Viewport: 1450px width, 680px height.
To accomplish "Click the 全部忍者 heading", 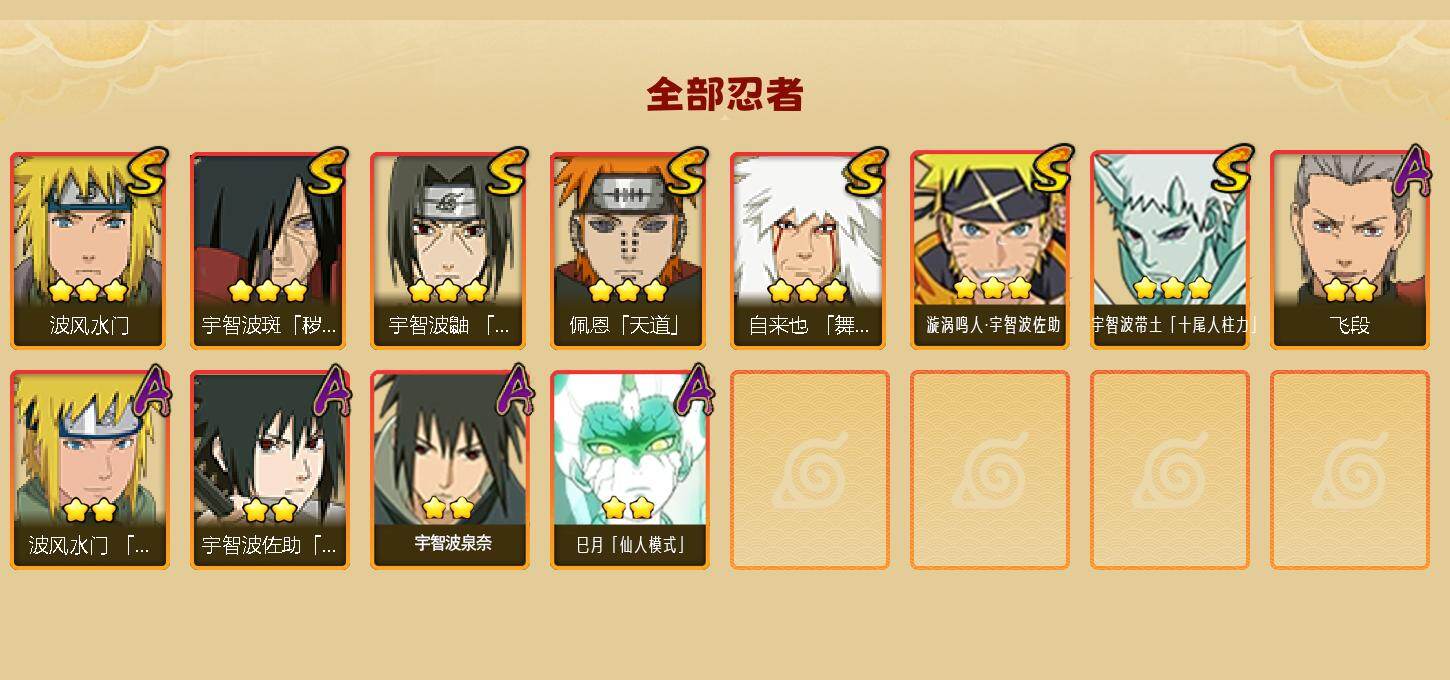I will tap(725, 95).
